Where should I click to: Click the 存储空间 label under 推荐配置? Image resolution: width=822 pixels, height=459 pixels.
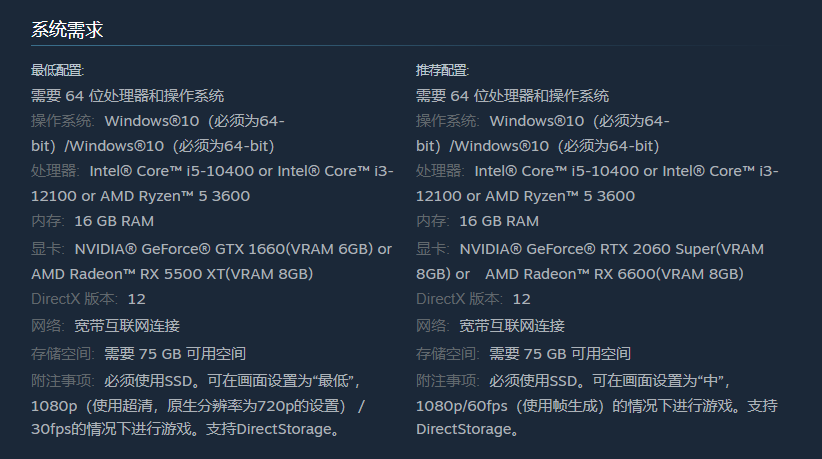coord(447,354)
